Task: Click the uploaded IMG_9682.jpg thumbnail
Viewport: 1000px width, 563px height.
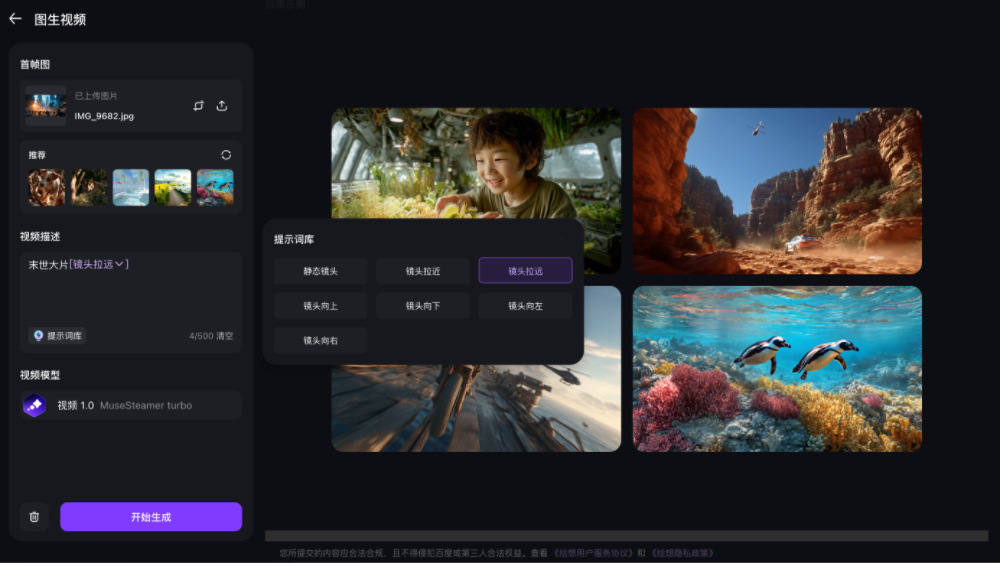Action: 46,105
